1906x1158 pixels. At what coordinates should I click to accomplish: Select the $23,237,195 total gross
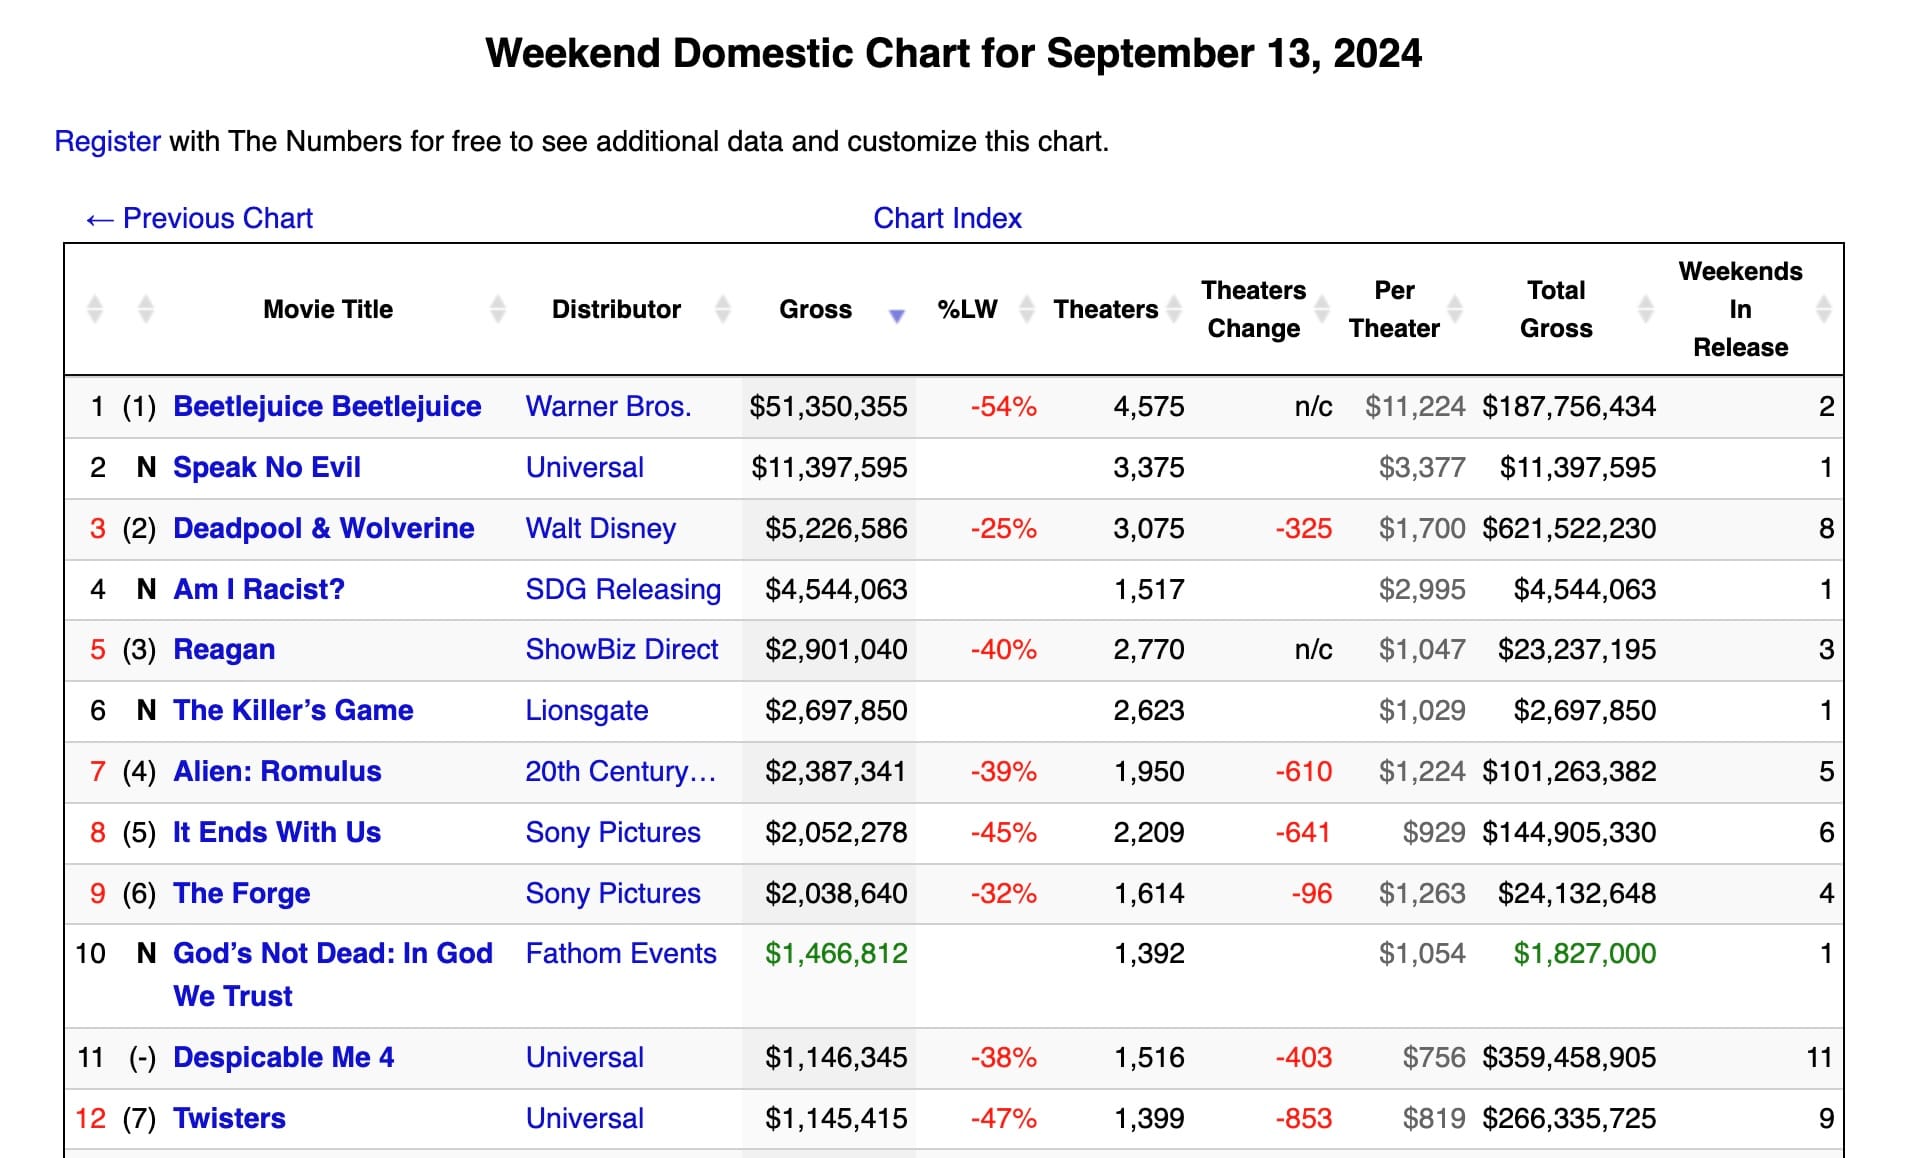tap(1577, 649)
